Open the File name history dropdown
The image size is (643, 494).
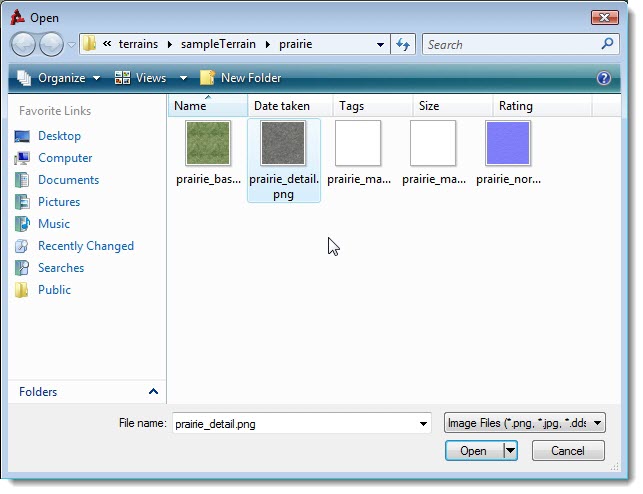[x=423, y=423]
